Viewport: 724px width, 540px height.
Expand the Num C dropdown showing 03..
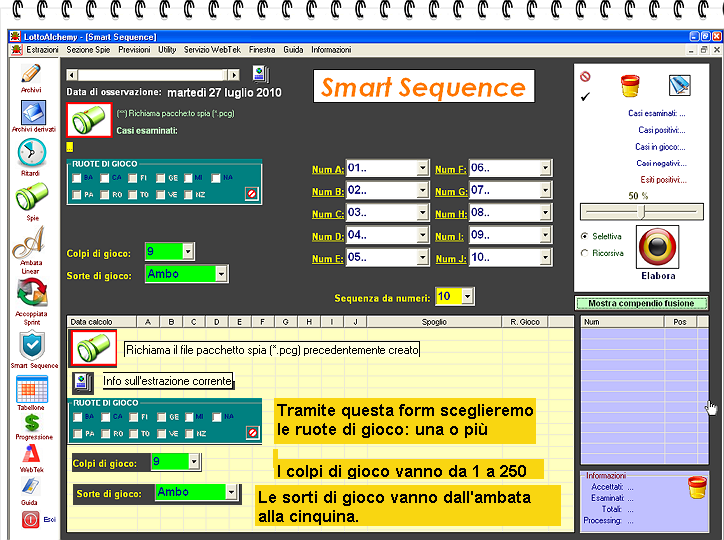pyautogui.click(x=422, y=212)
